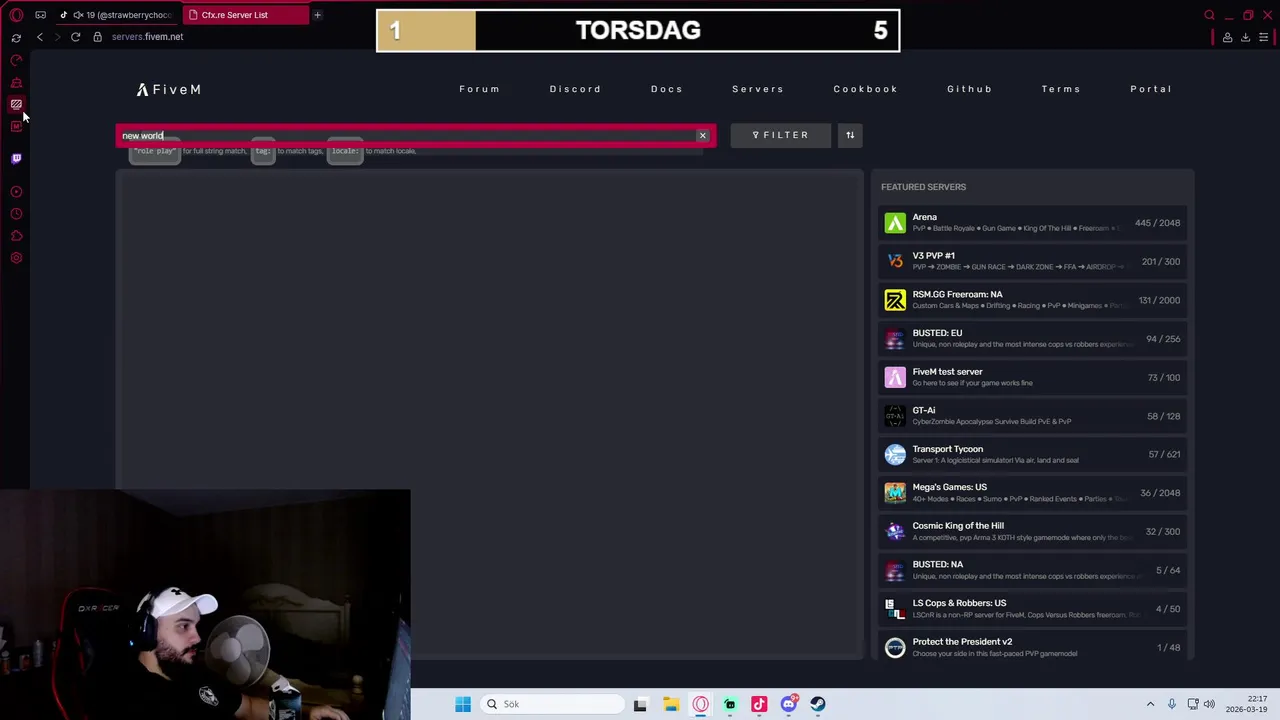Open browser tab search magnifier
Viewport: 1280px width, 720px height.
1209,15
